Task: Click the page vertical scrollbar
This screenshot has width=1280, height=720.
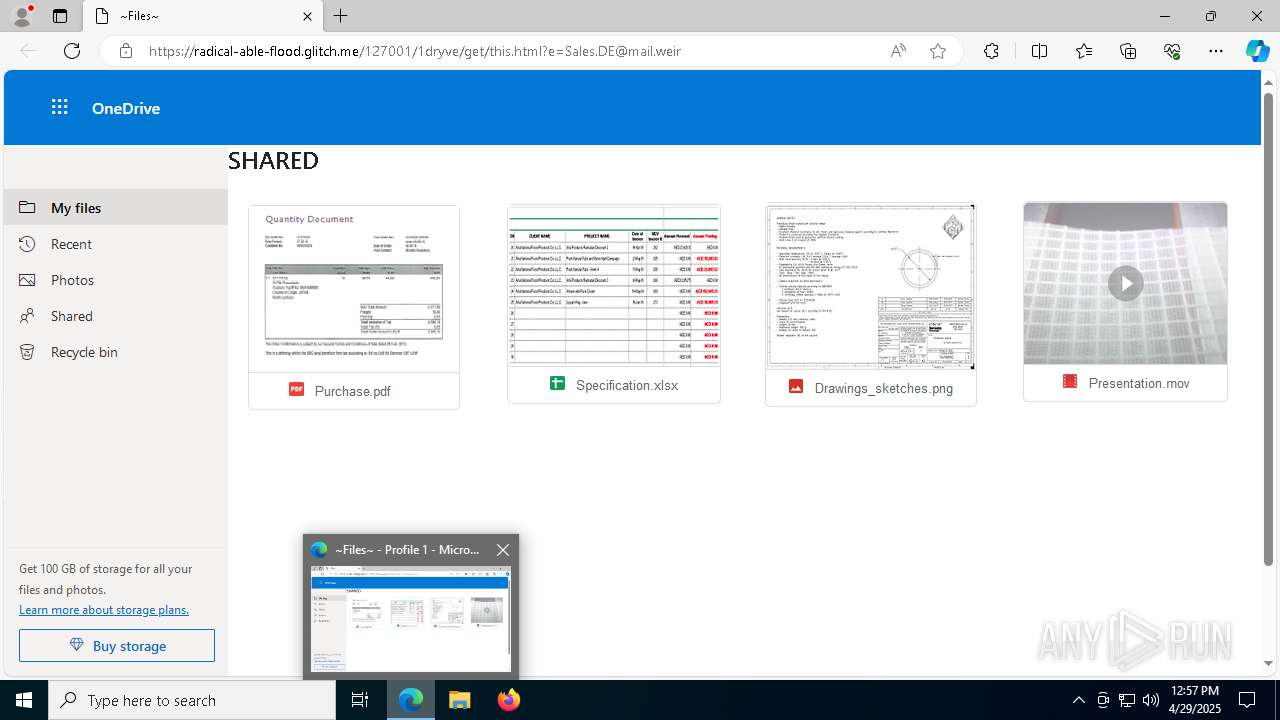Action: (x=1269, y=330)
